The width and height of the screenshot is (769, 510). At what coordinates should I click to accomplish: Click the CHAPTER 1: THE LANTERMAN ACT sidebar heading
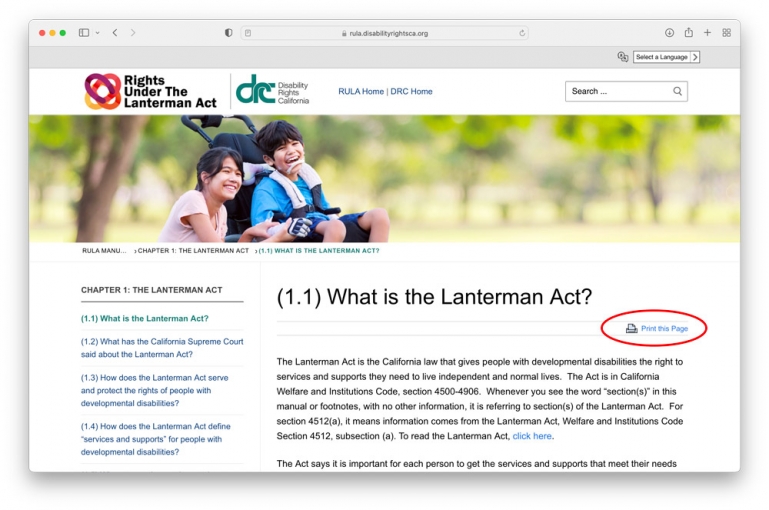152,290
